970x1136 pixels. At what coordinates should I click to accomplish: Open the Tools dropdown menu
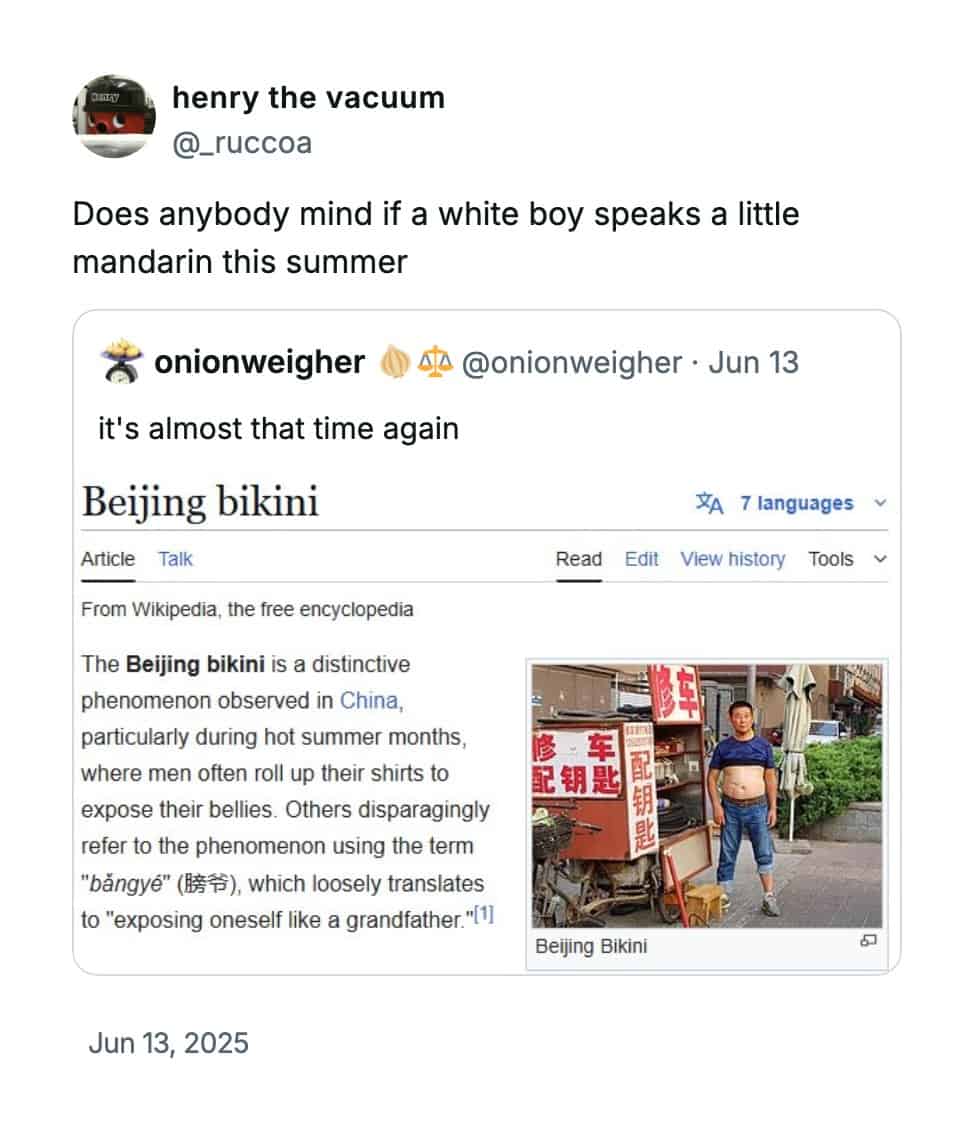coord(830,559)
